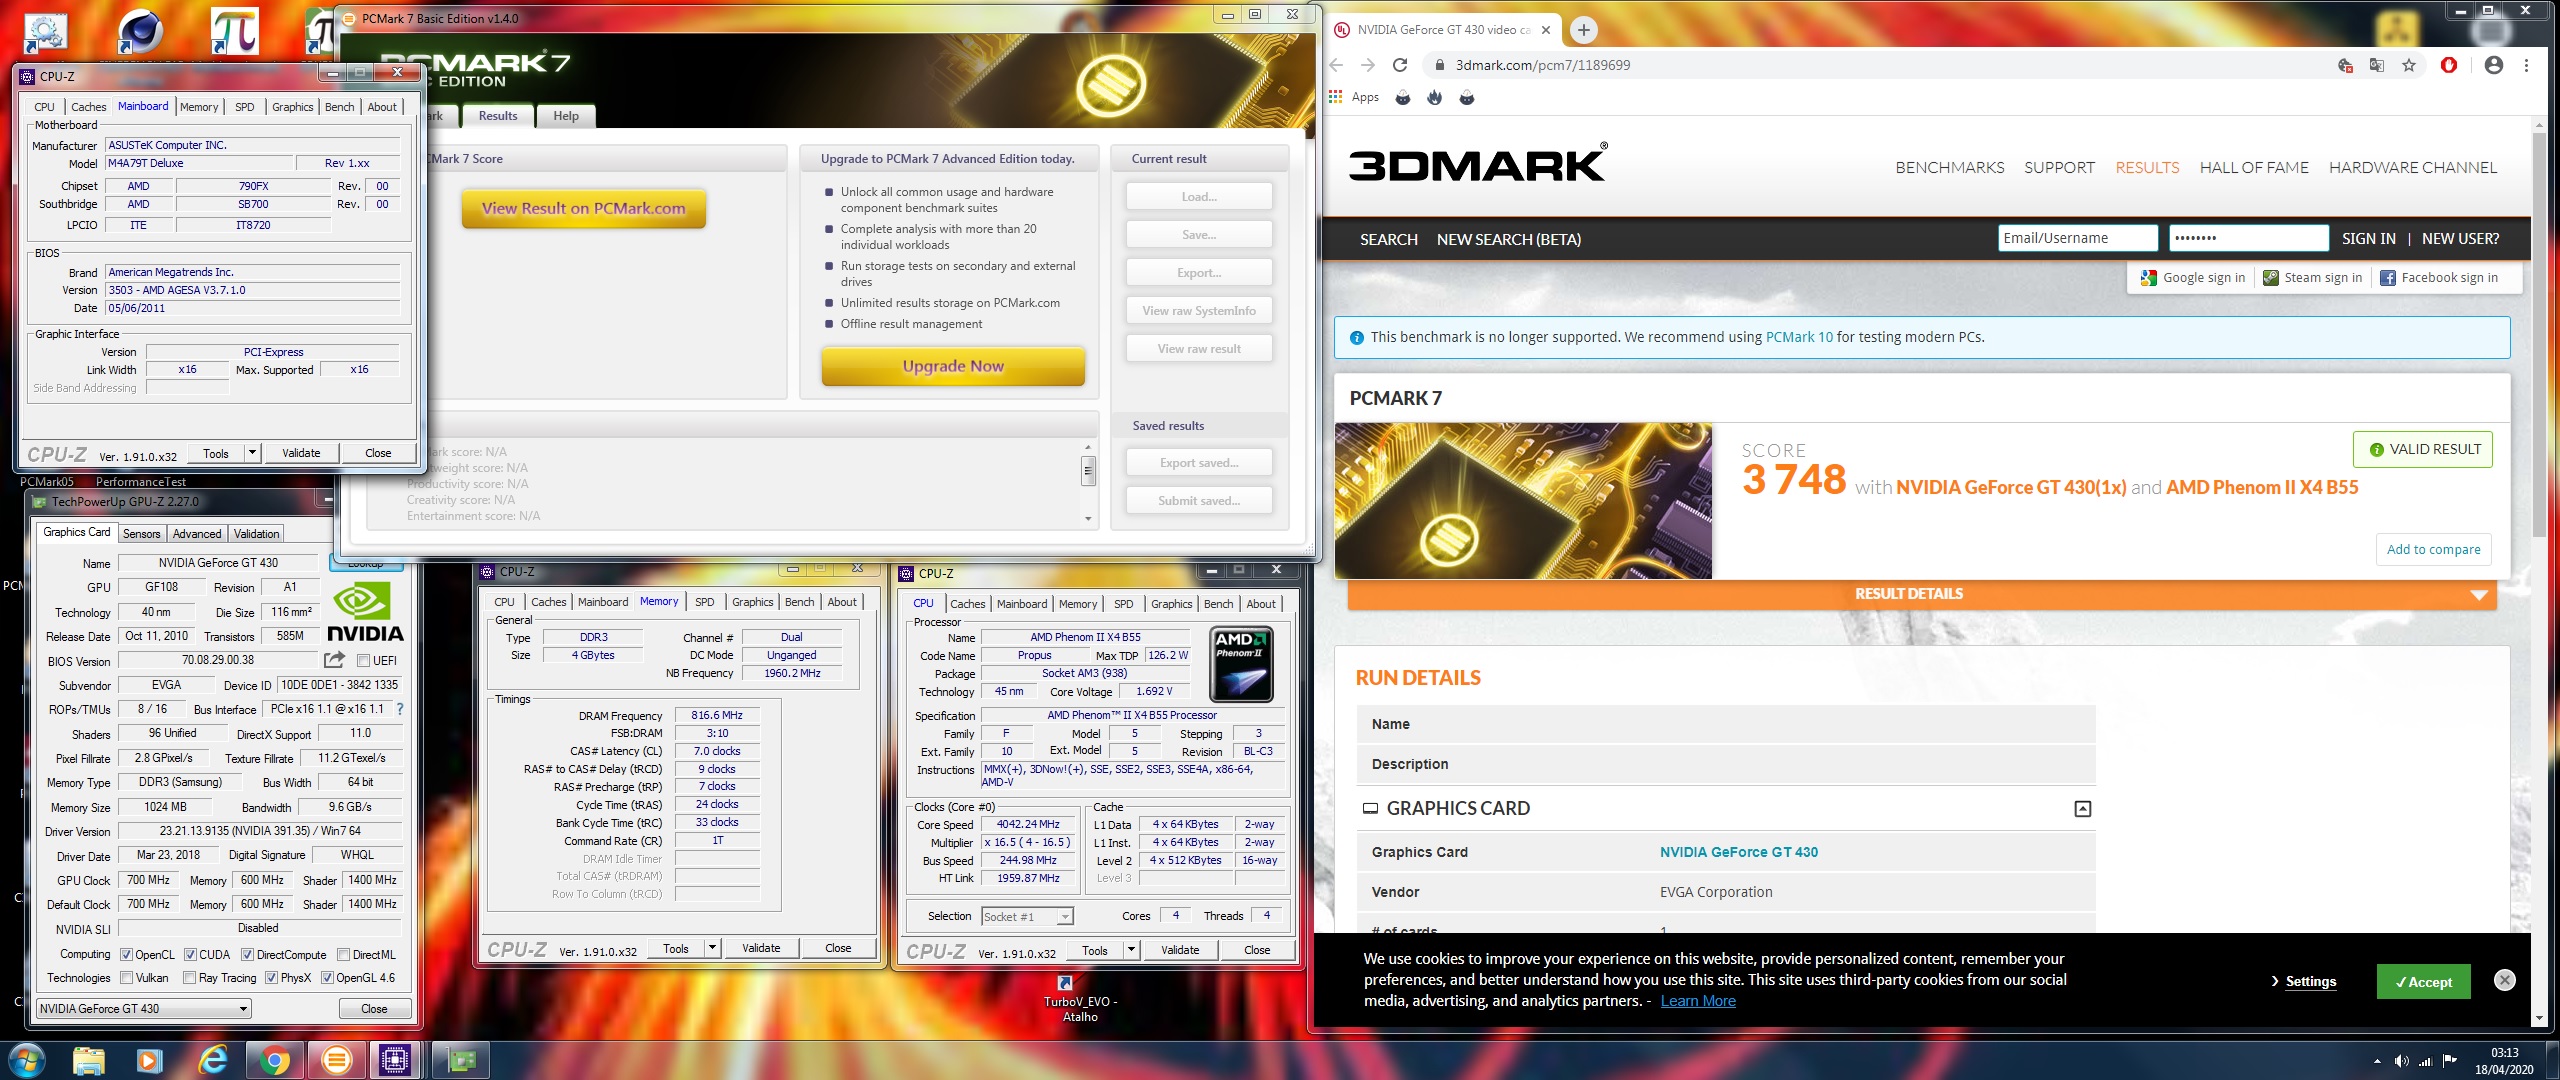The height and width of the screenshot is (1080, 2560).
Task: Open Learn More cookie policy link
Action: click(x=1698, y=1001)
